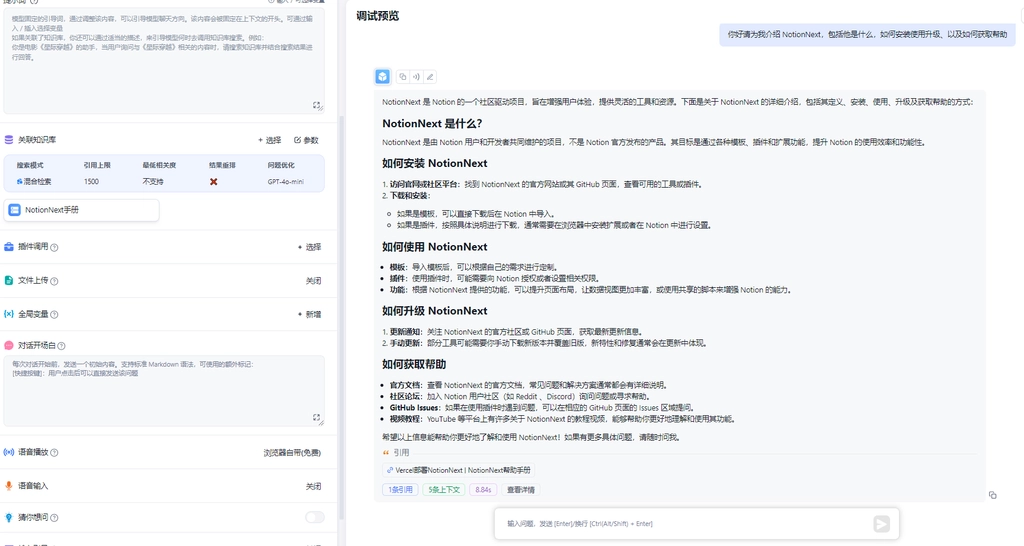This screenshot has height=546, width=1024.
Task: Click the sound wave icon beside 语音播放
Action: click(9, 452)
